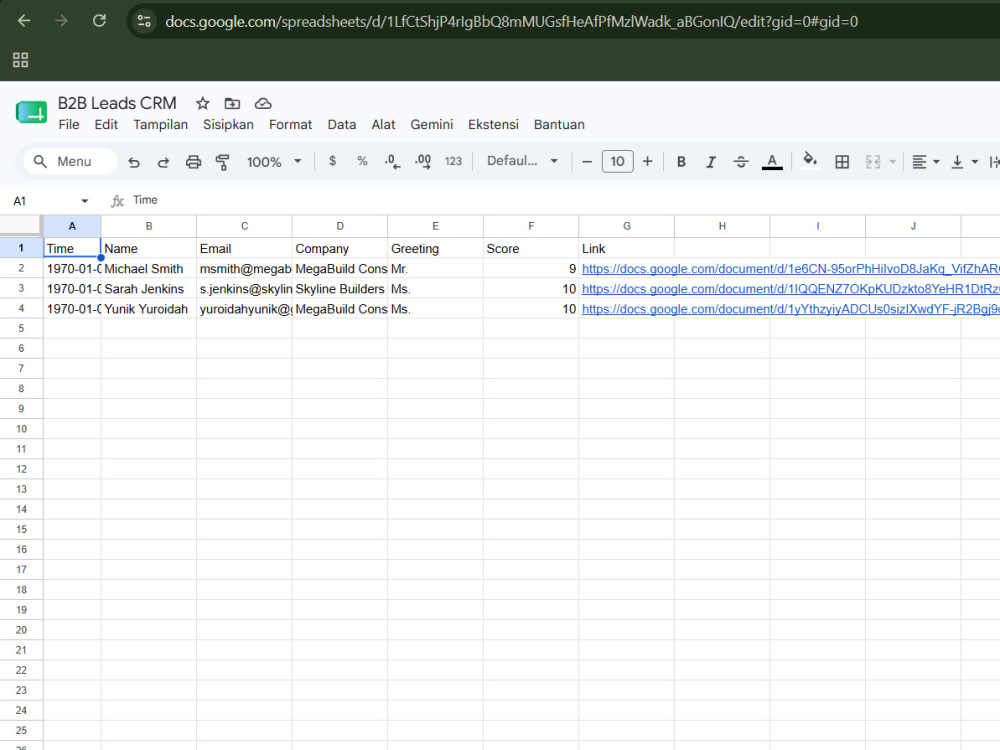Select cell msmith@megab email
Image resolution: width=1000 pixels, height=750 pixels.
(244, 268)
